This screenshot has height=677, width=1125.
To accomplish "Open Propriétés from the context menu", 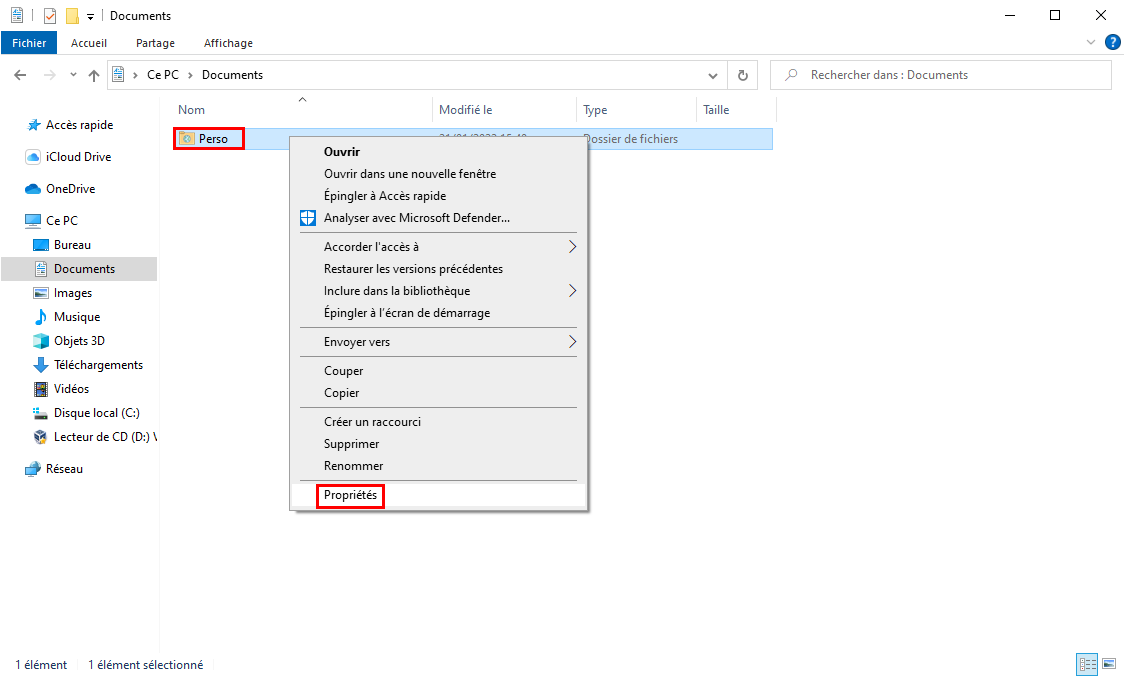I will click(438, 495).
